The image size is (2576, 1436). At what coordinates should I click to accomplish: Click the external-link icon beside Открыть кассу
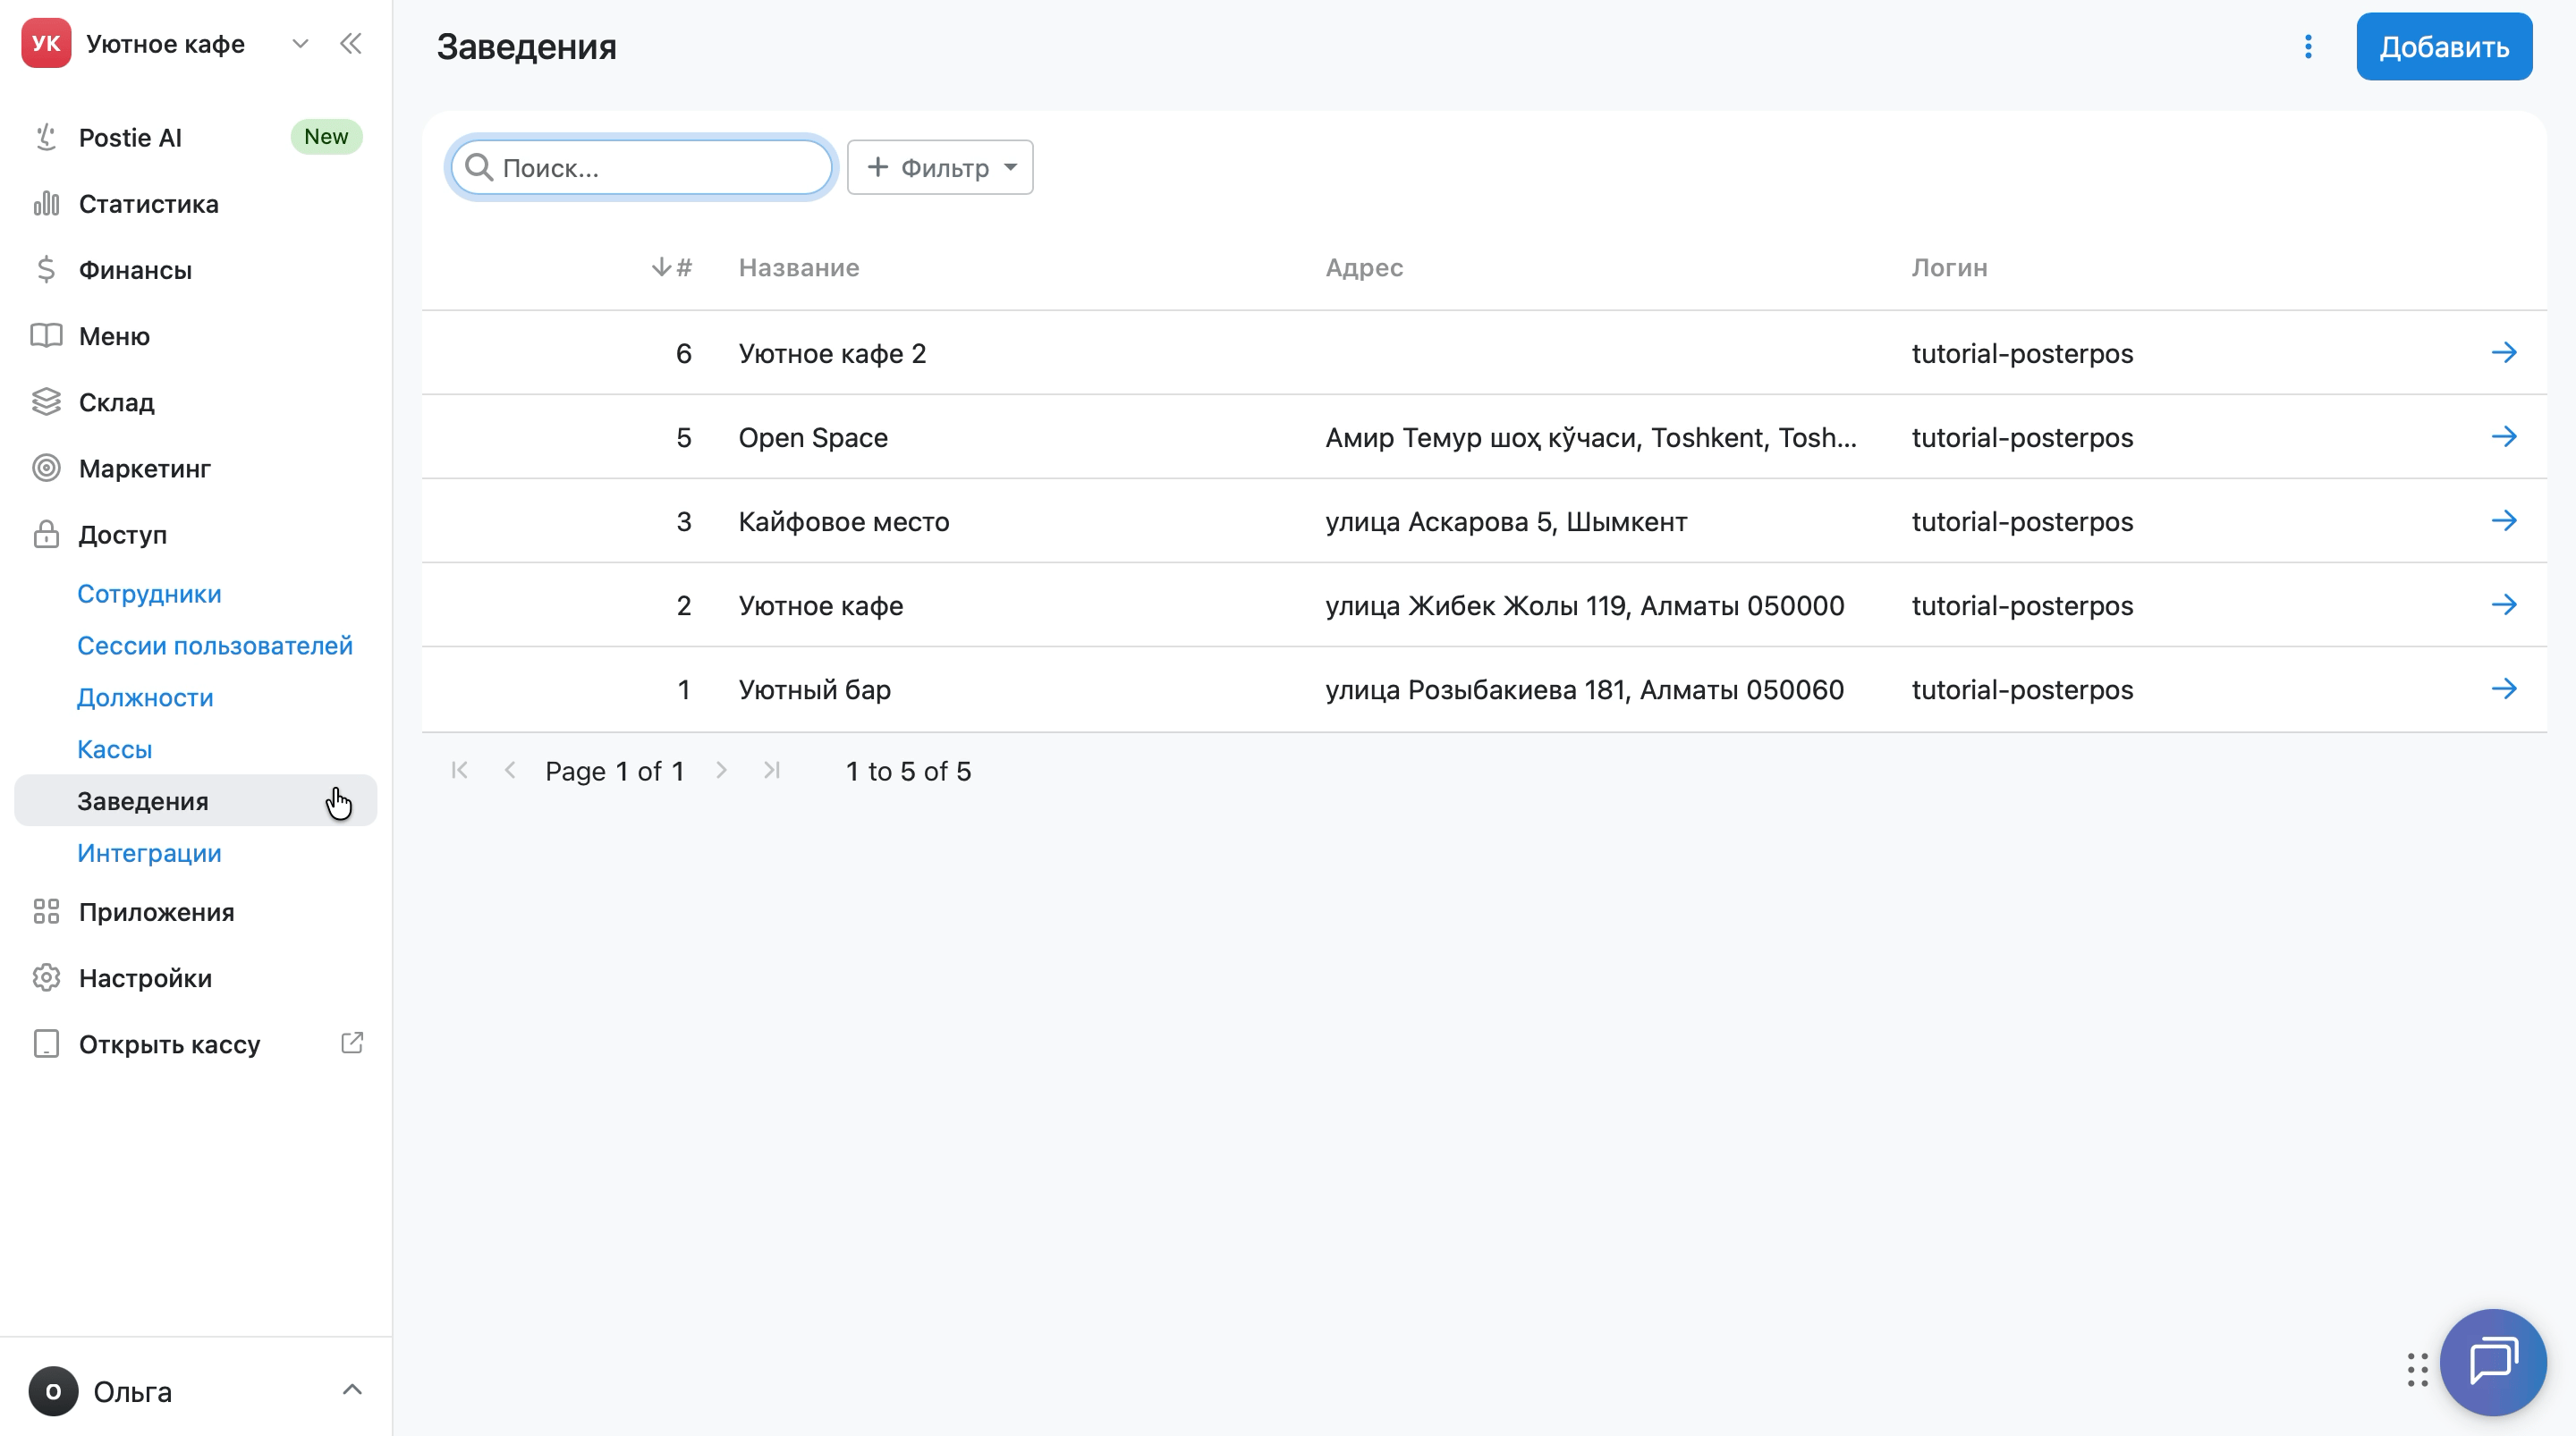click(352, 1043)
